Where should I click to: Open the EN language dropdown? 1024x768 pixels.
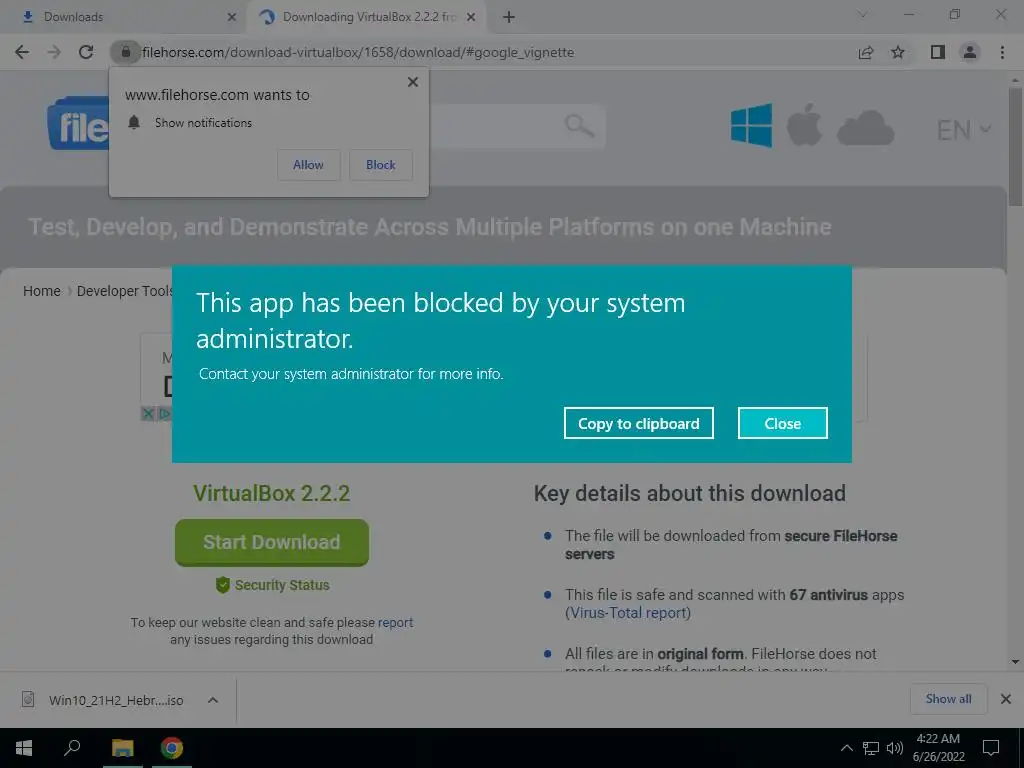[x=964, y=130]
